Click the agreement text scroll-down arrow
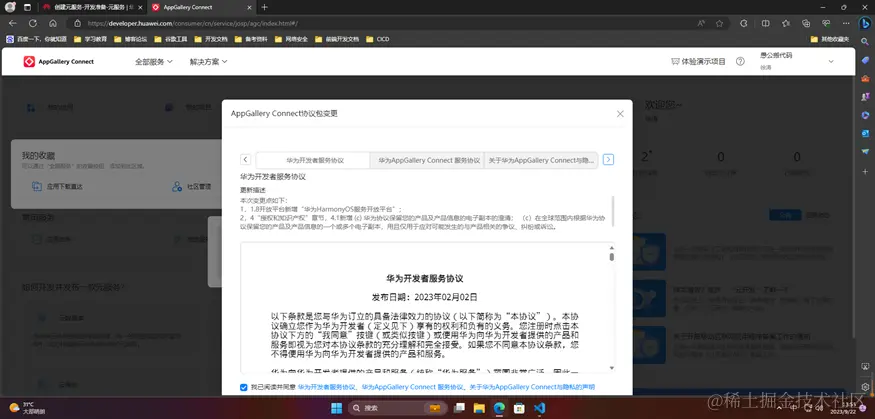875x419 pixels. (612, 368)
